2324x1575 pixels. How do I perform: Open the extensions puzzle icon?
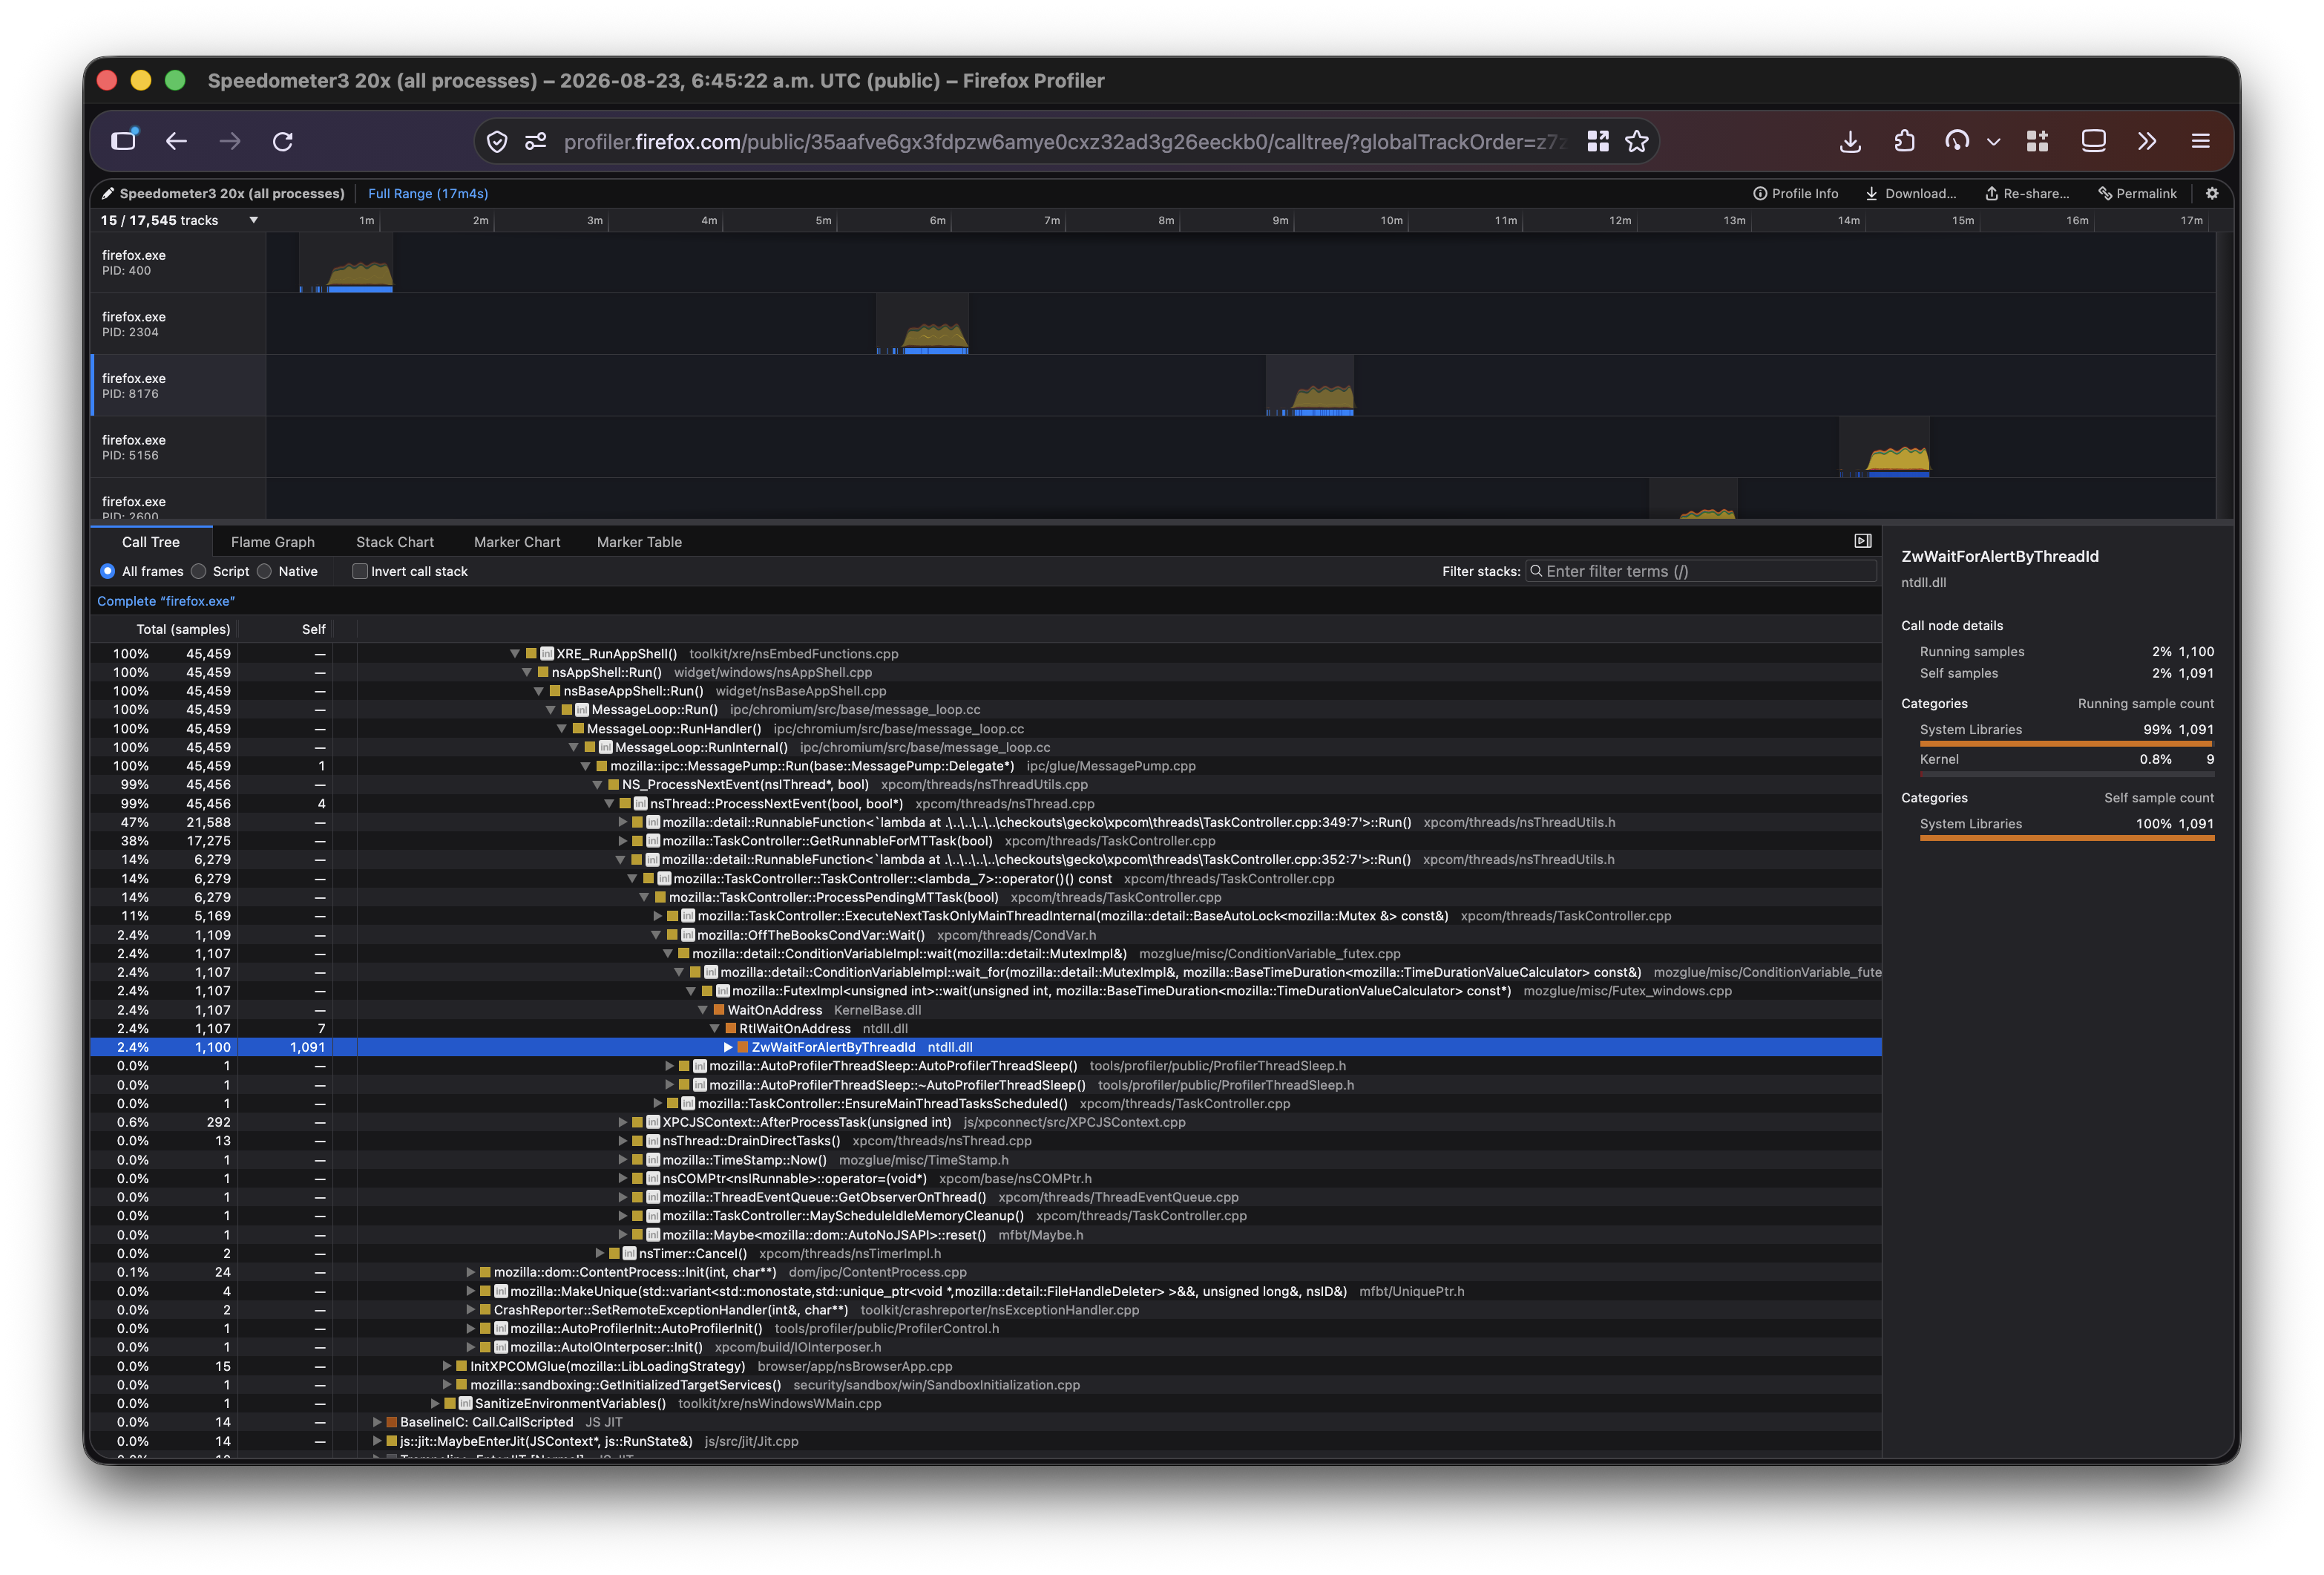[x=1904, y=141]
